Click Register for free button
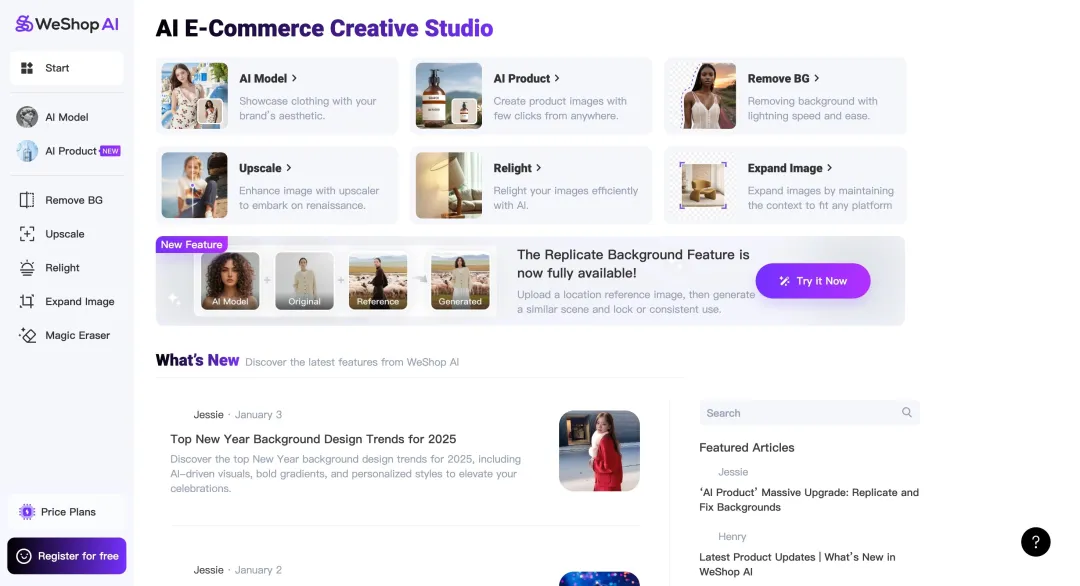 (x=67, y=556)
